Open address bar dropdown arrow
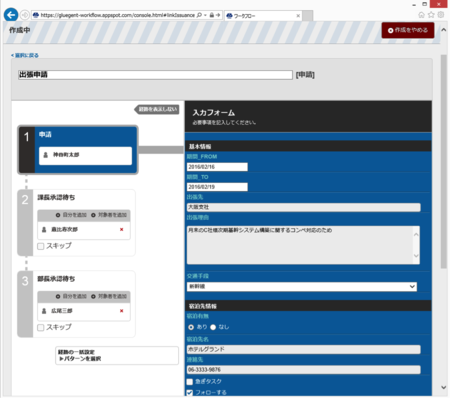Viewport: 450px width, 398px height. point(205,15)
